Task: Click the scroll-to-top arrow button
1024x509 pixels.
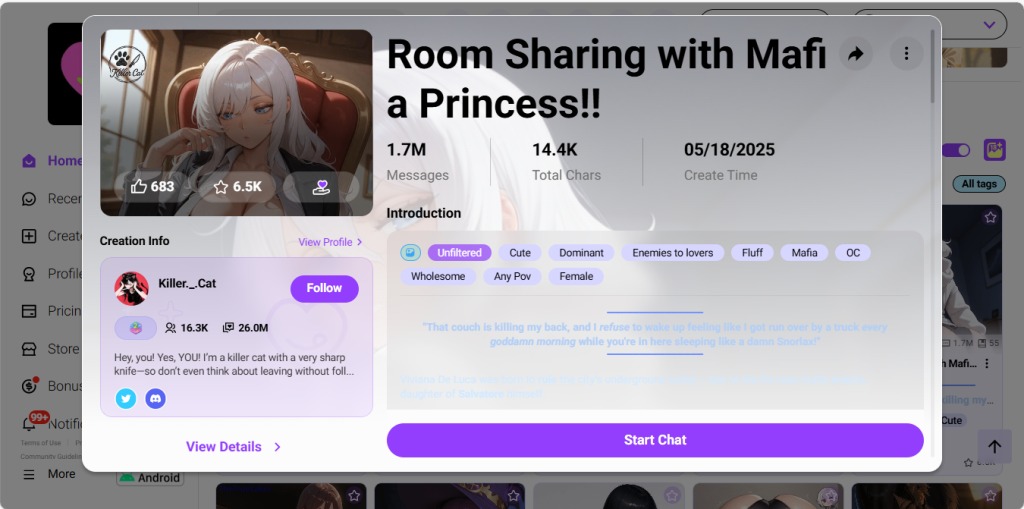Action: [x=994, y=447]
